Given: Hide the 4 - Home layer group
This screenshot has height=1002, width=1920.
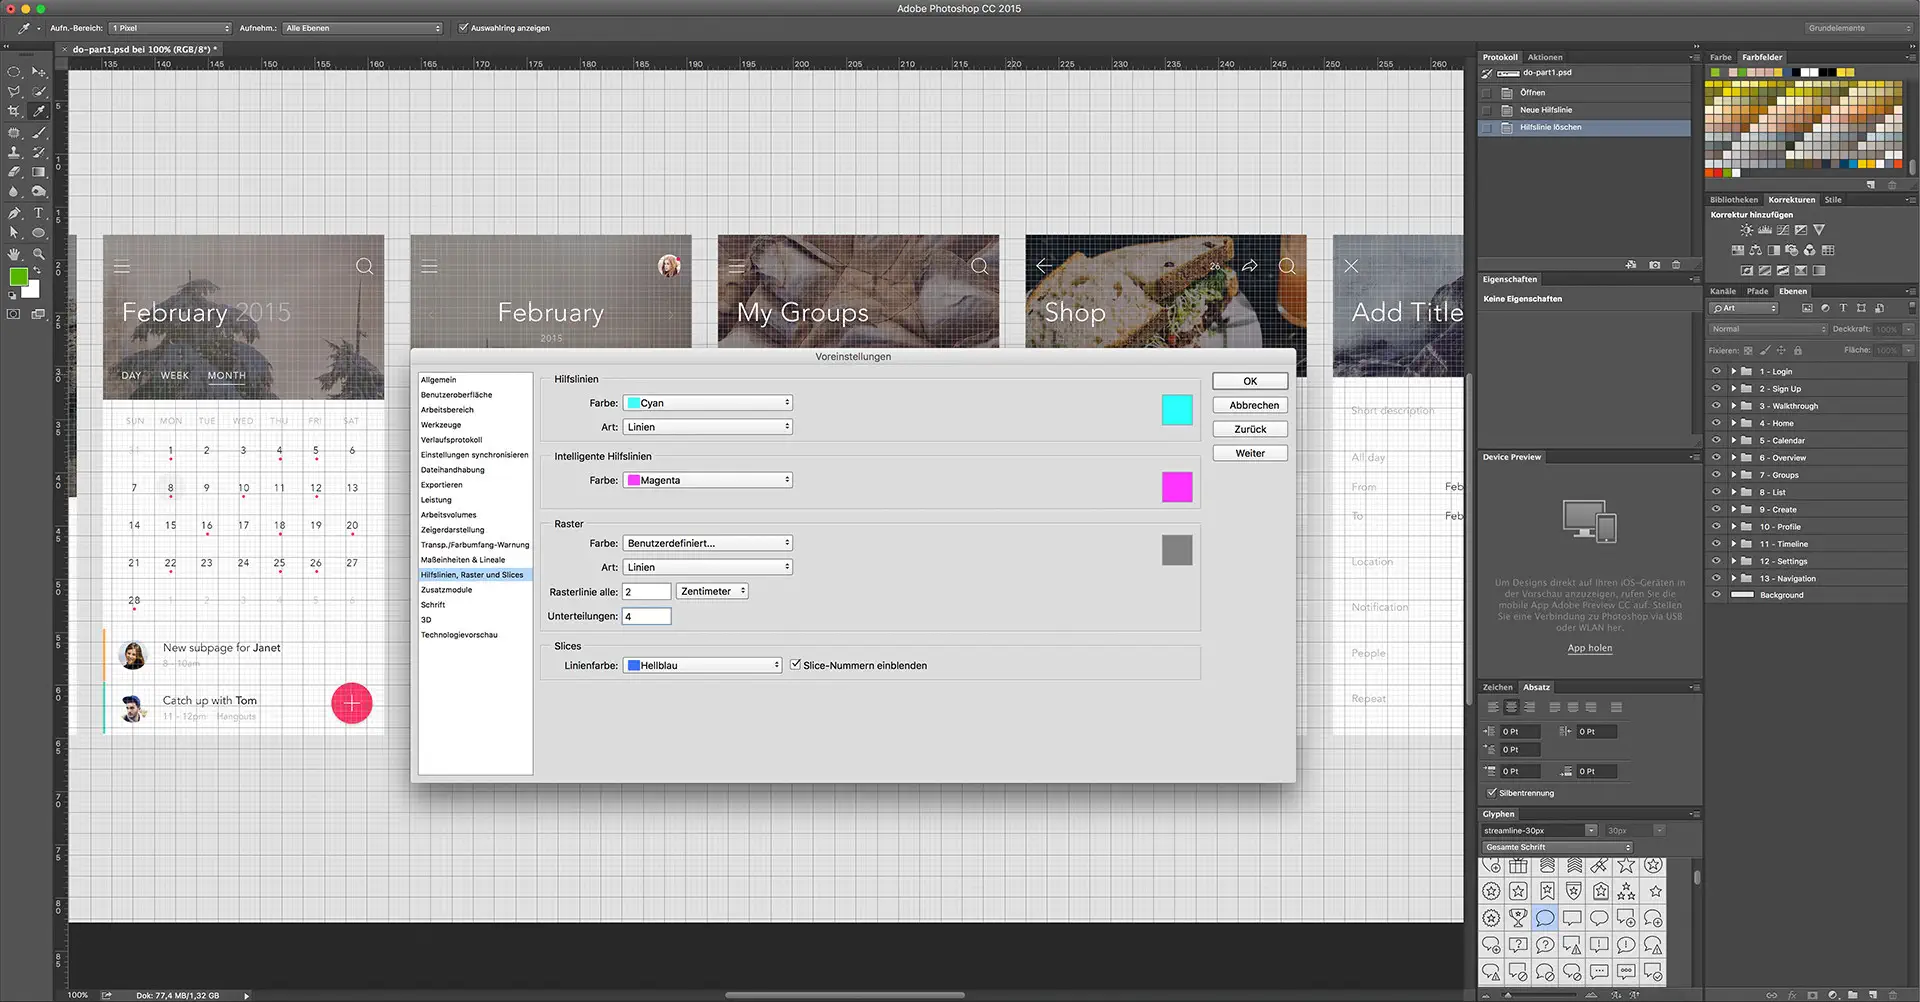Looking at the screenshot, I should coord(1716,423).
